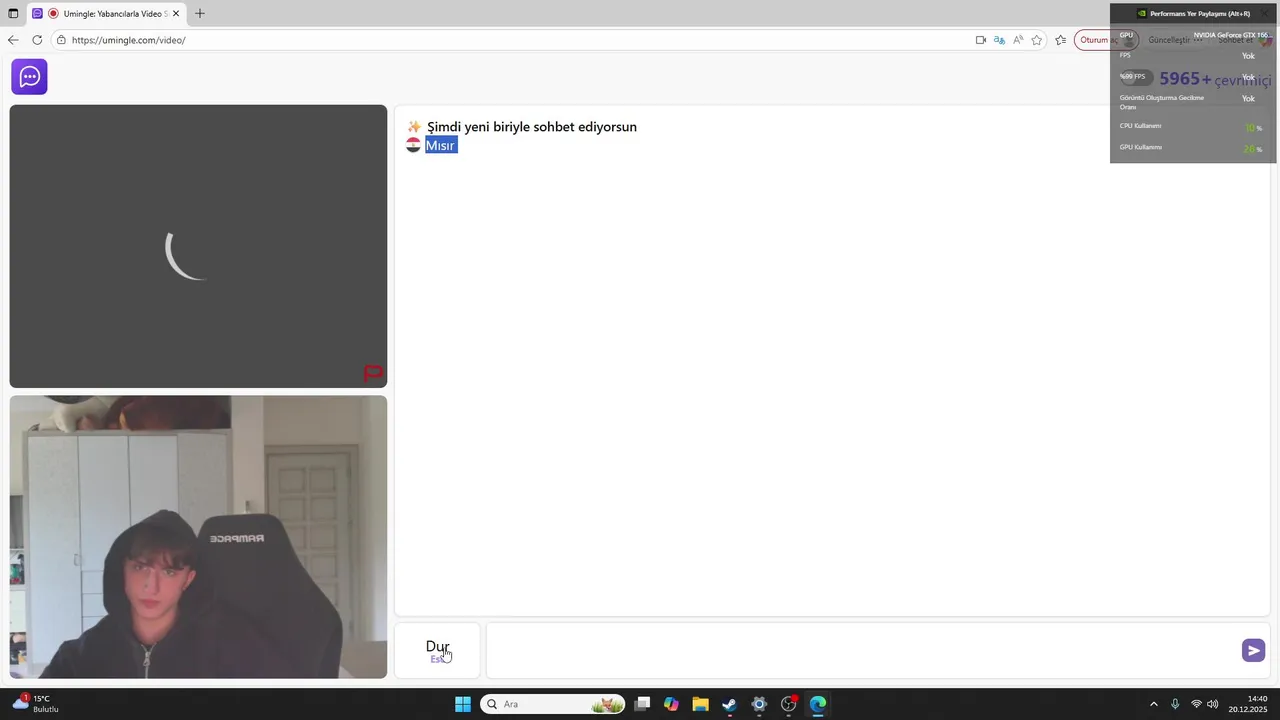Open the Wi-Fi network tray icon
The height and width of the screenshot is (720, 1280).
point(1196,704)
